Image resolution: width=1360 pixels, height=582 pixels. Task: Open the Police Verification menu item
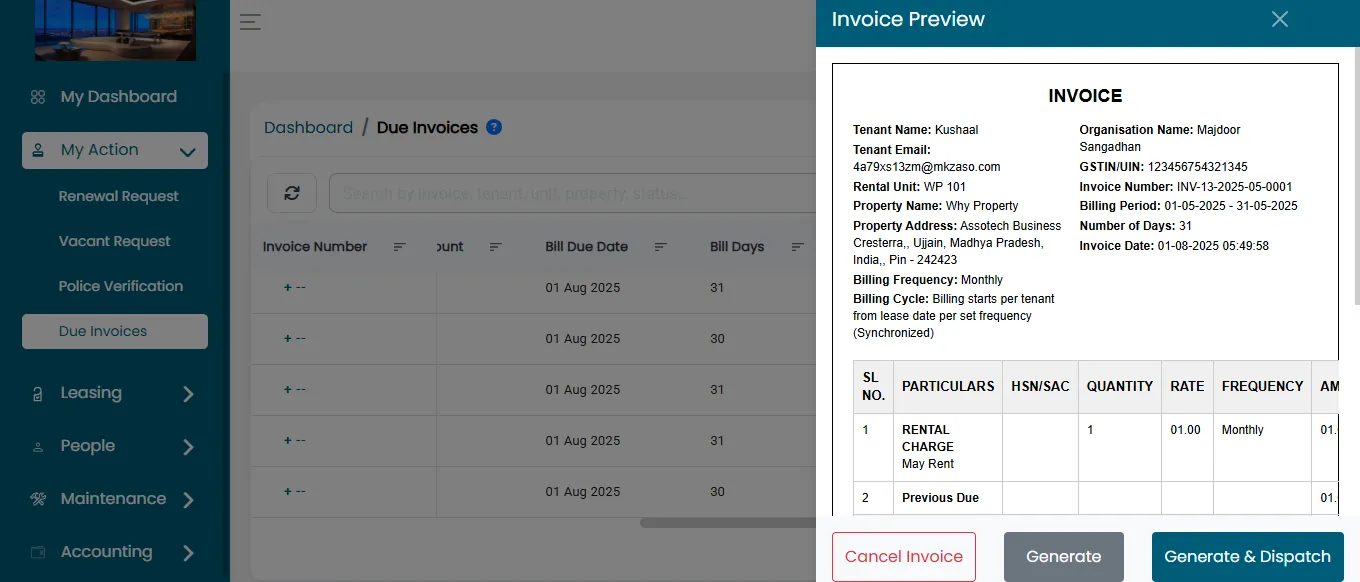[x=121, y=286]
